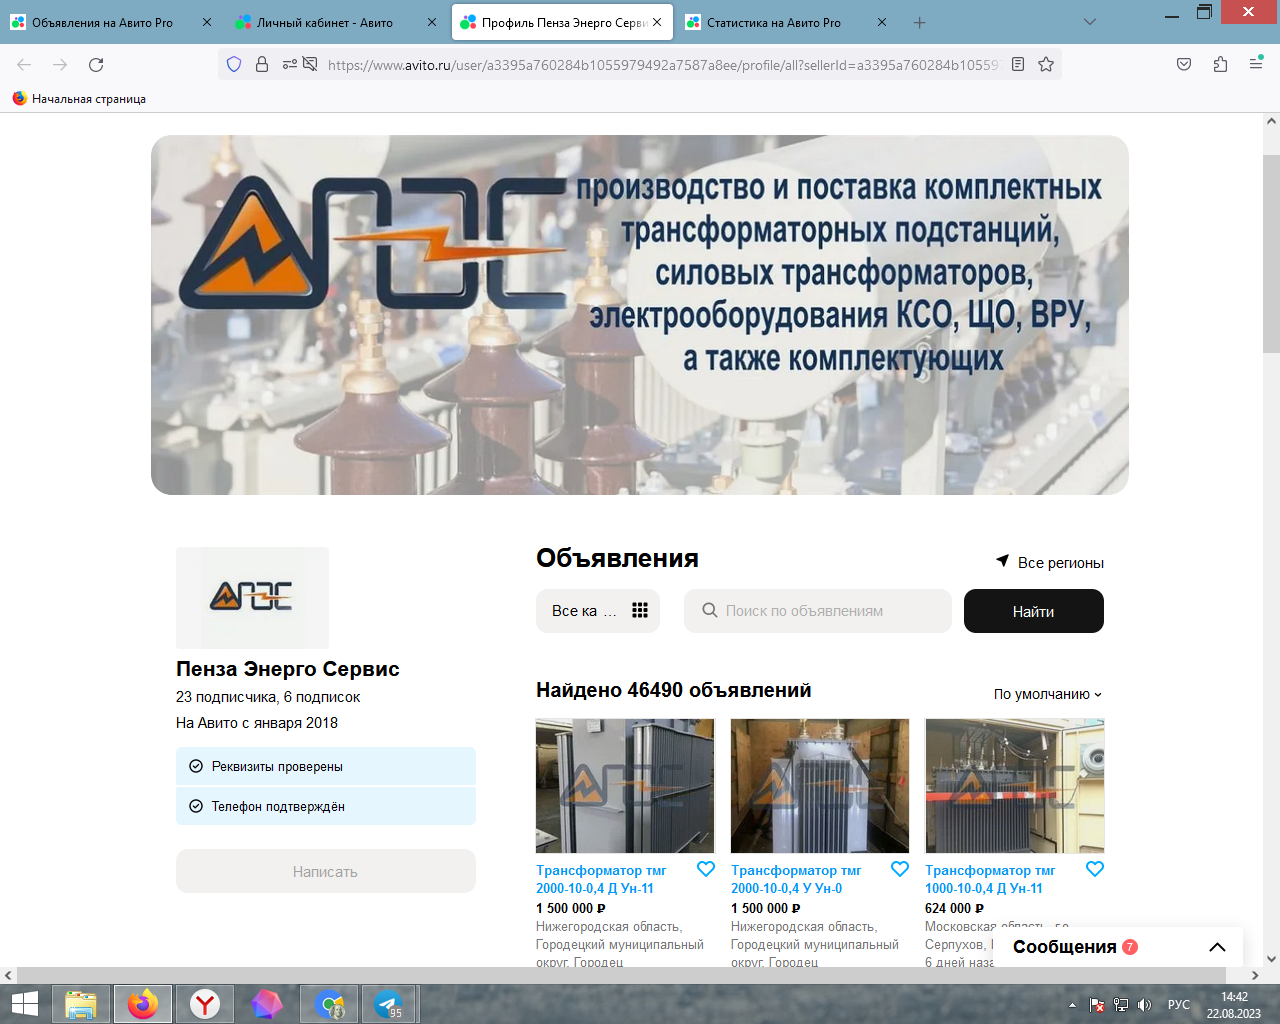Click Телефон подтверждён badge
Screen dimensions: 1280x1024
[x=326, y=806]
